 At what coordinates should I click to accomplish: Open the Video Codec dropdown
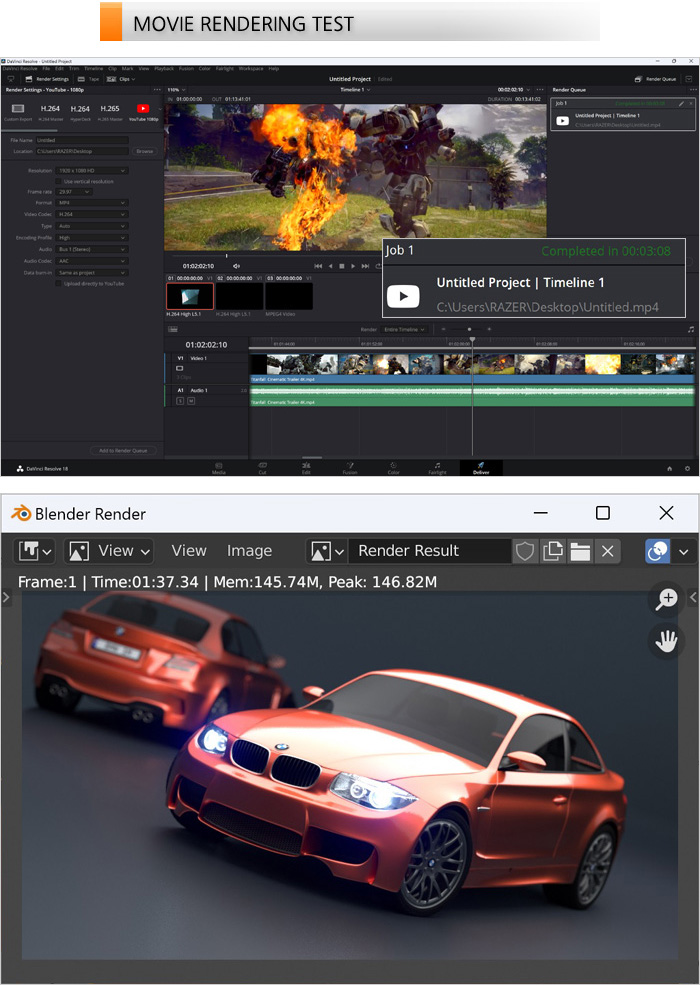pyautogui.click(x=92, y=214)
